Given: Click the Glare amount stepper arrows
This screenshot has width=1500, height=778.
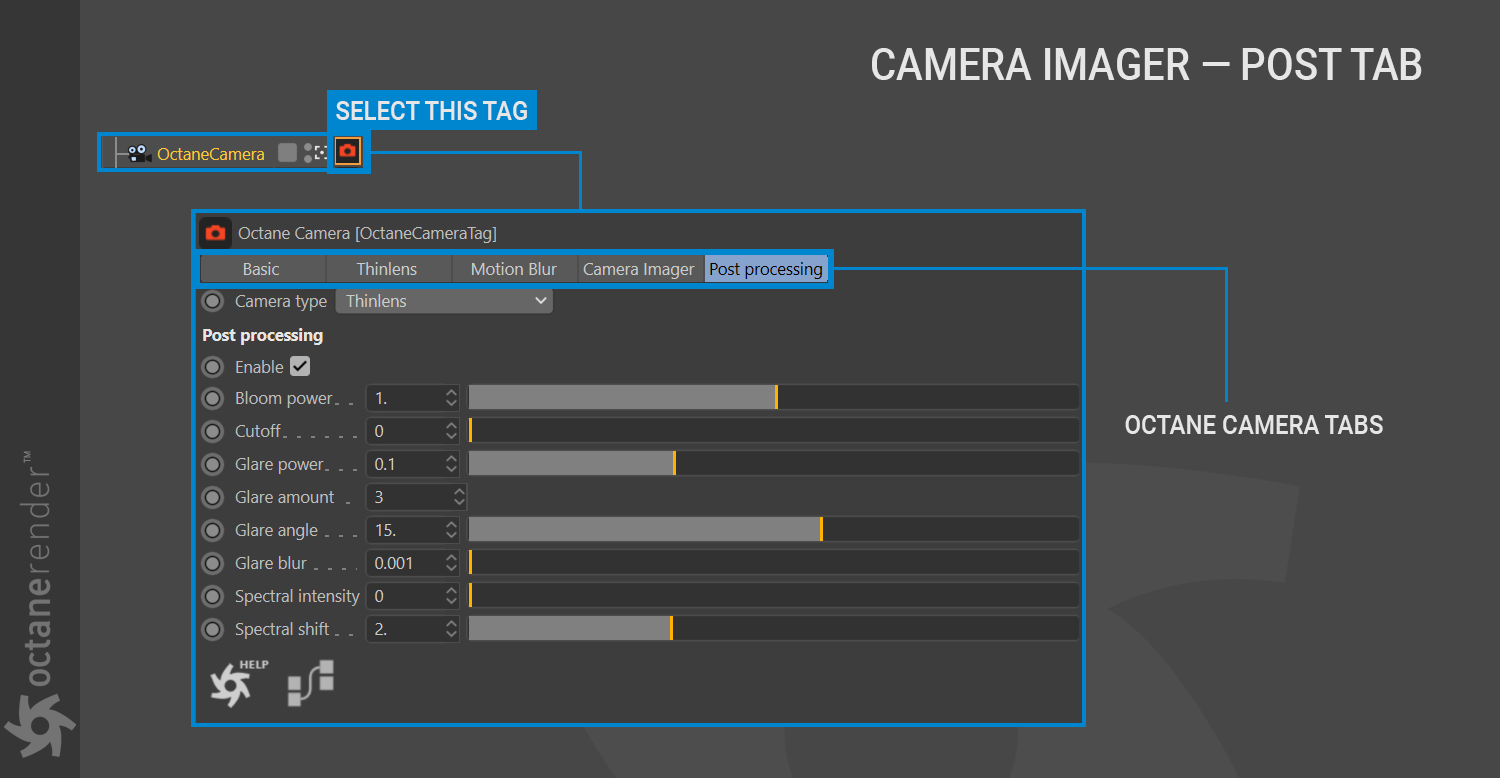Looking at the screenshot, I should point(459,497).
